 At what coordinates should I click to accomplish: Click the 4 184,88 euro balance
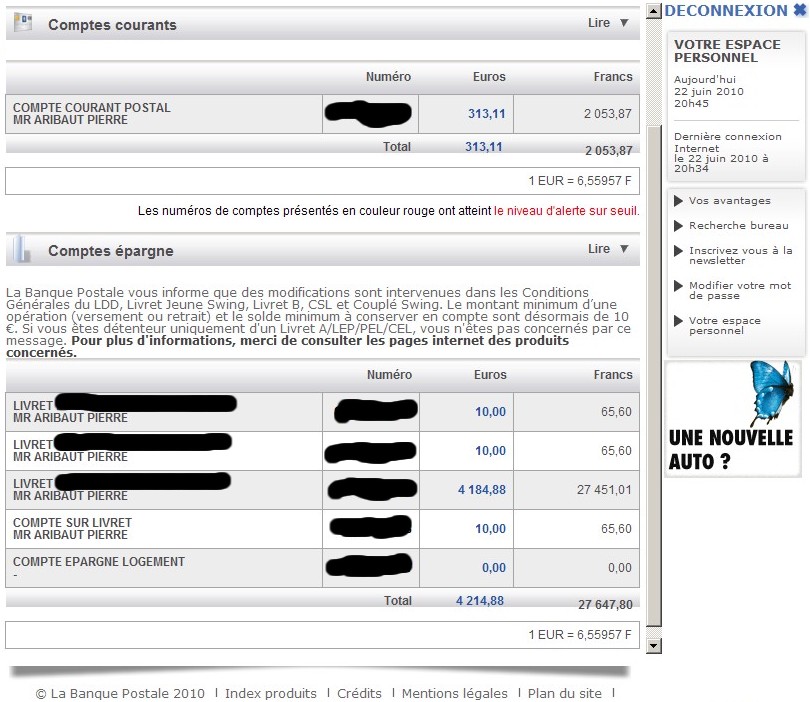pyautogui.click(x=481, y=490)
